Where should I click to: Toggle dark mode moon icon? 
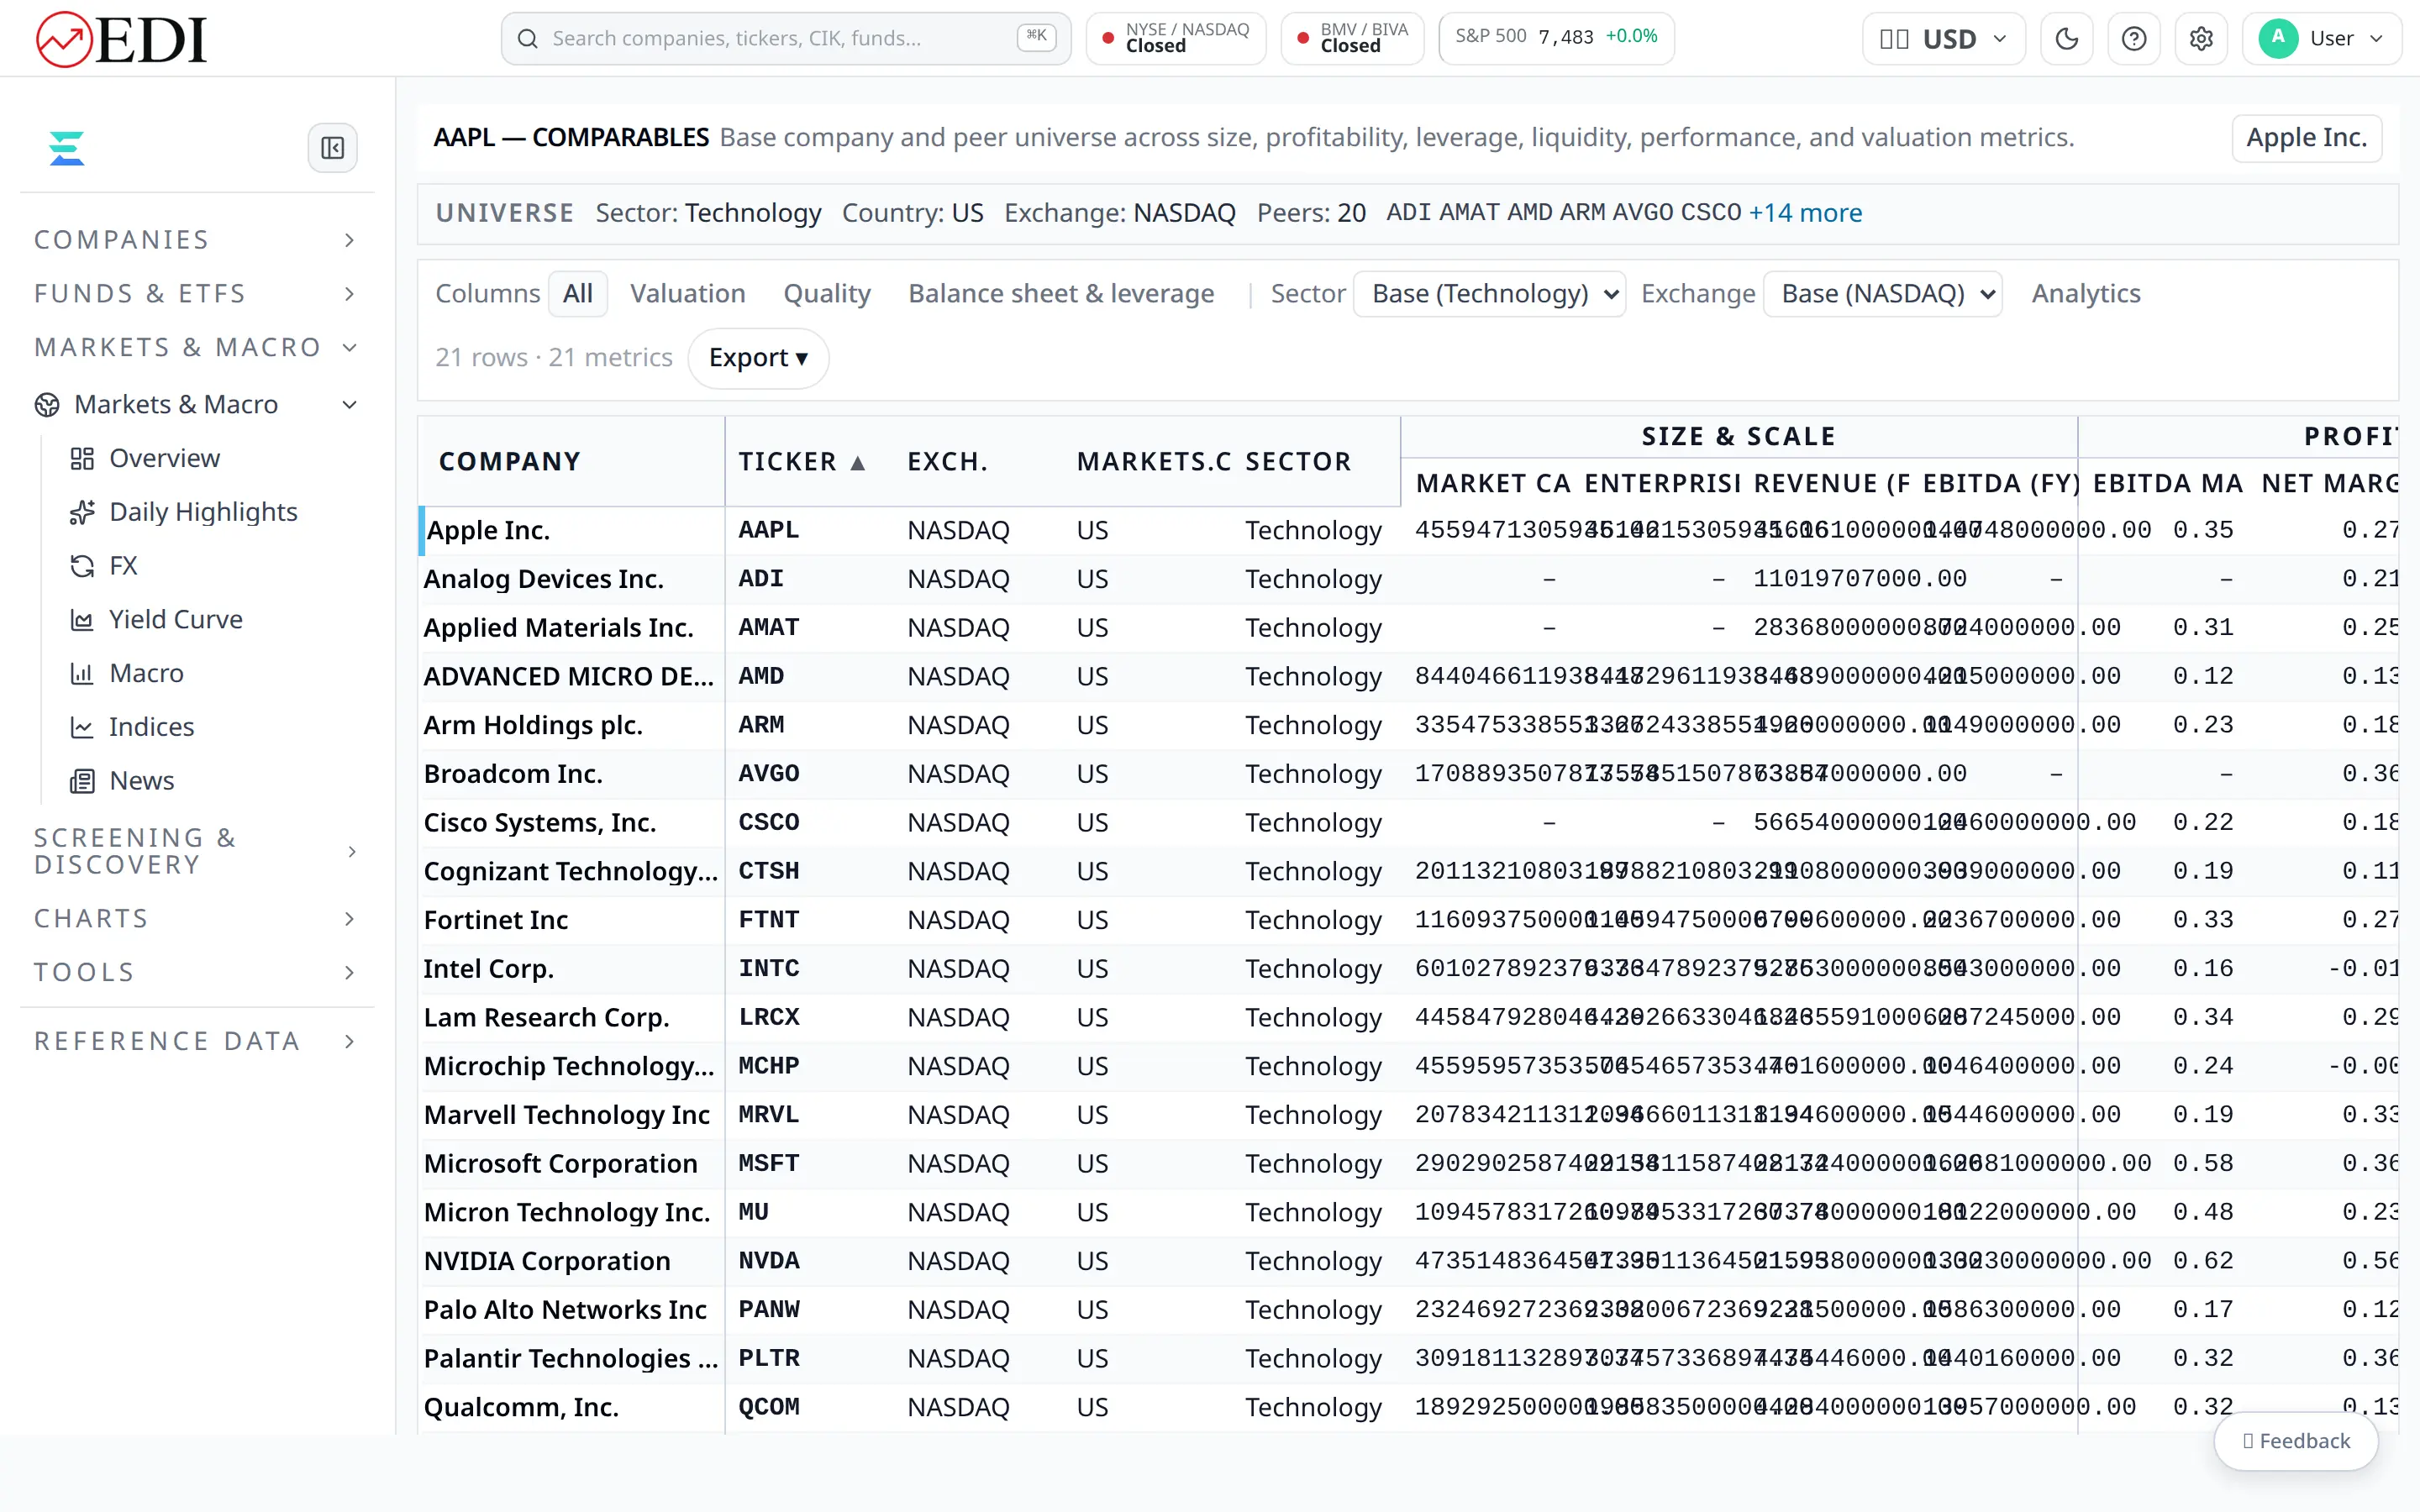tap(2066, 39)
